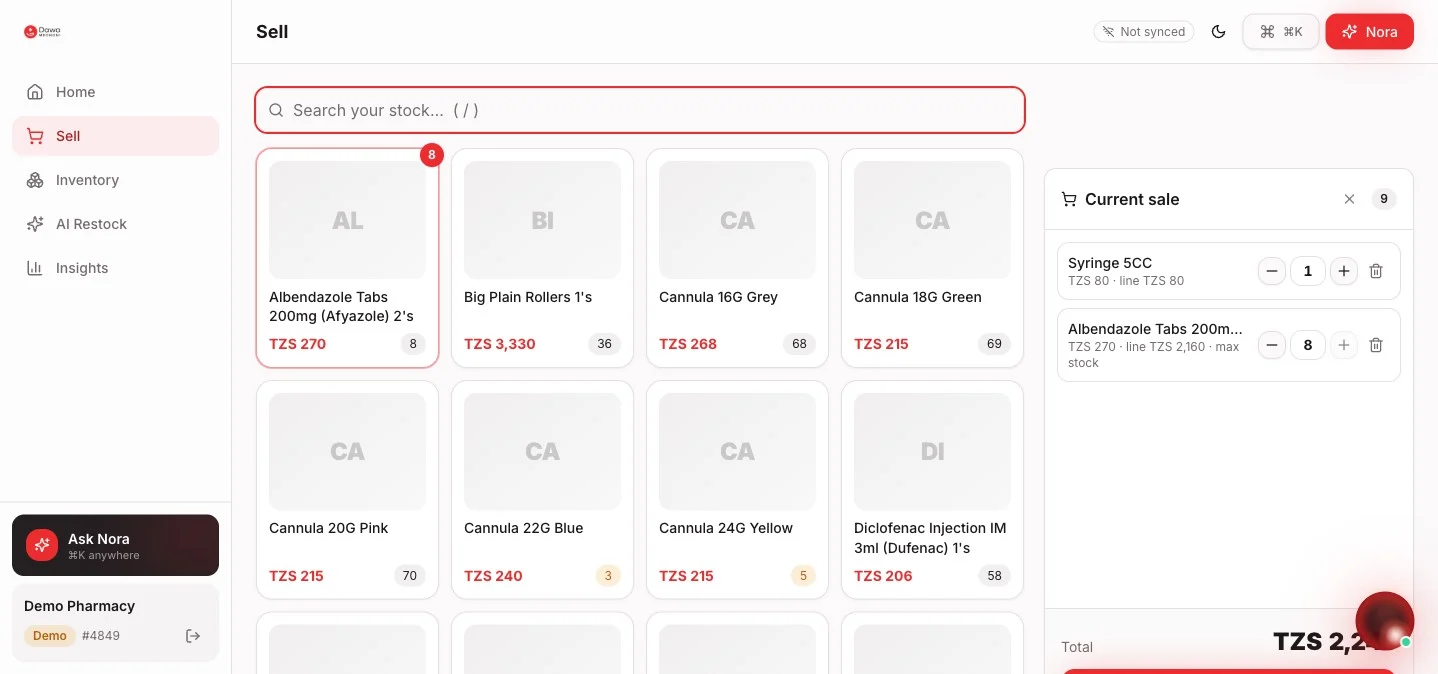Increase Syringe 5CC quantity
The image size is (1438, 674).
click(x=1344, y=271)
